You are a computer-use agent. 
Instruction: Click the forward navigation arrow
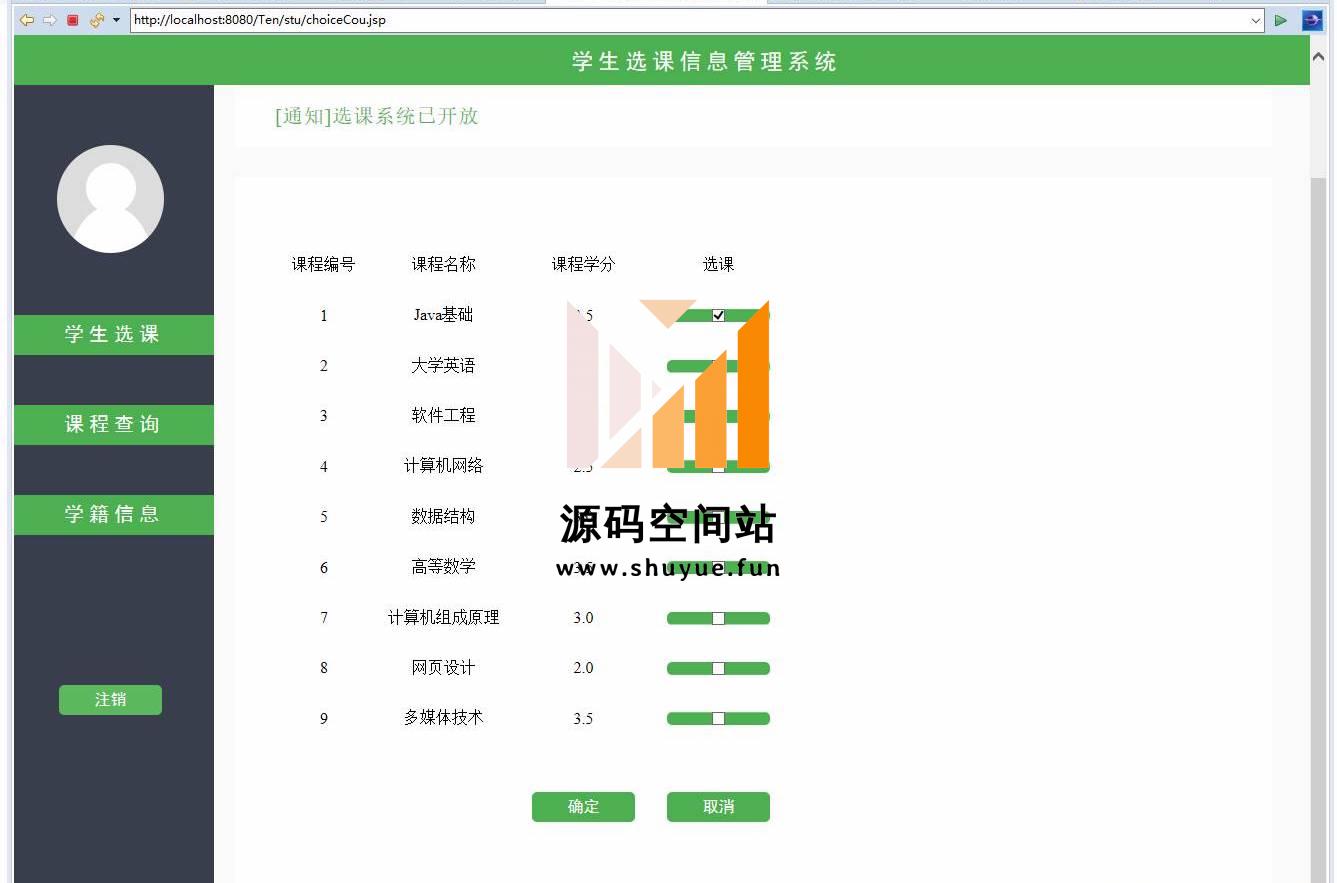pos(50,20)
